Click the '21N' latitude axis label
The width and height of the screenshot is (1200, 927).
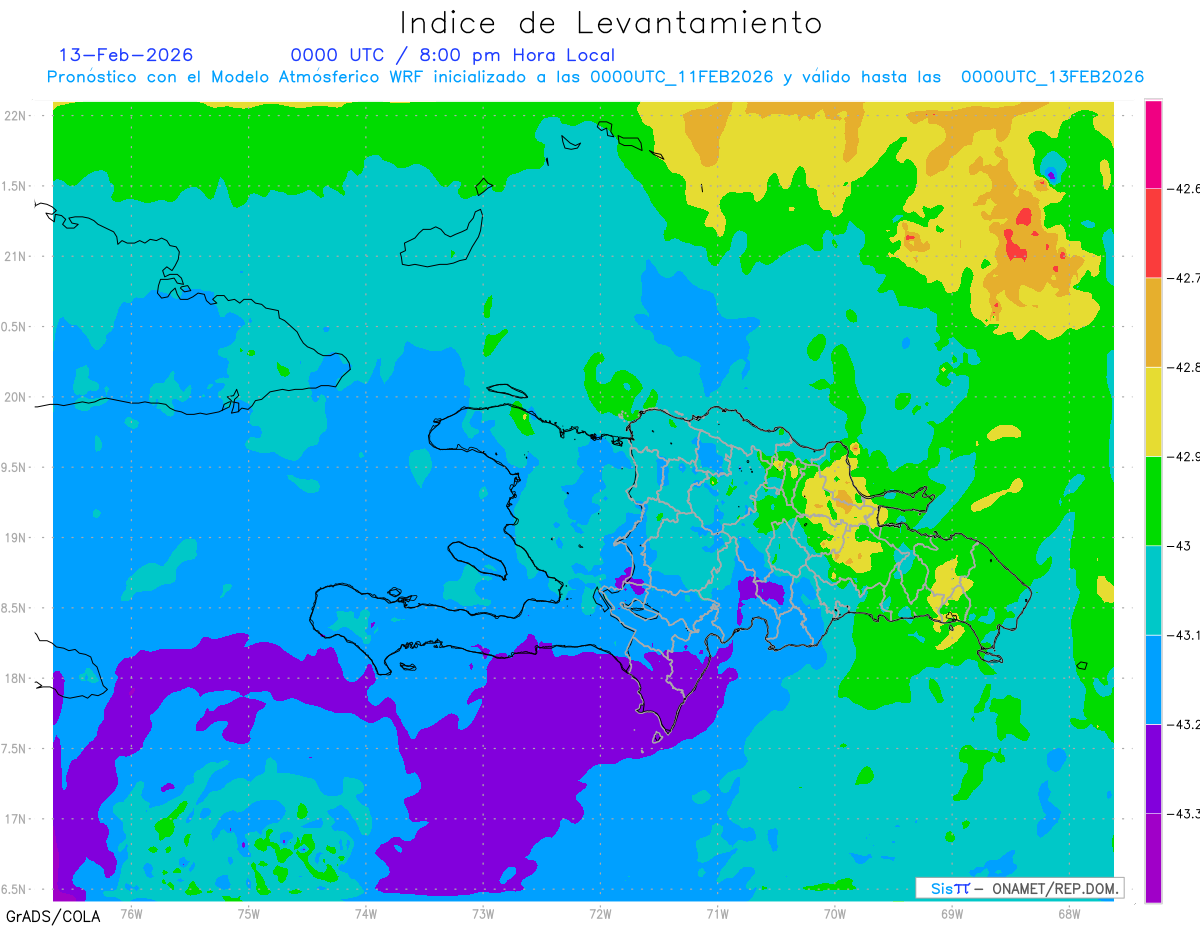coord(14,256)
